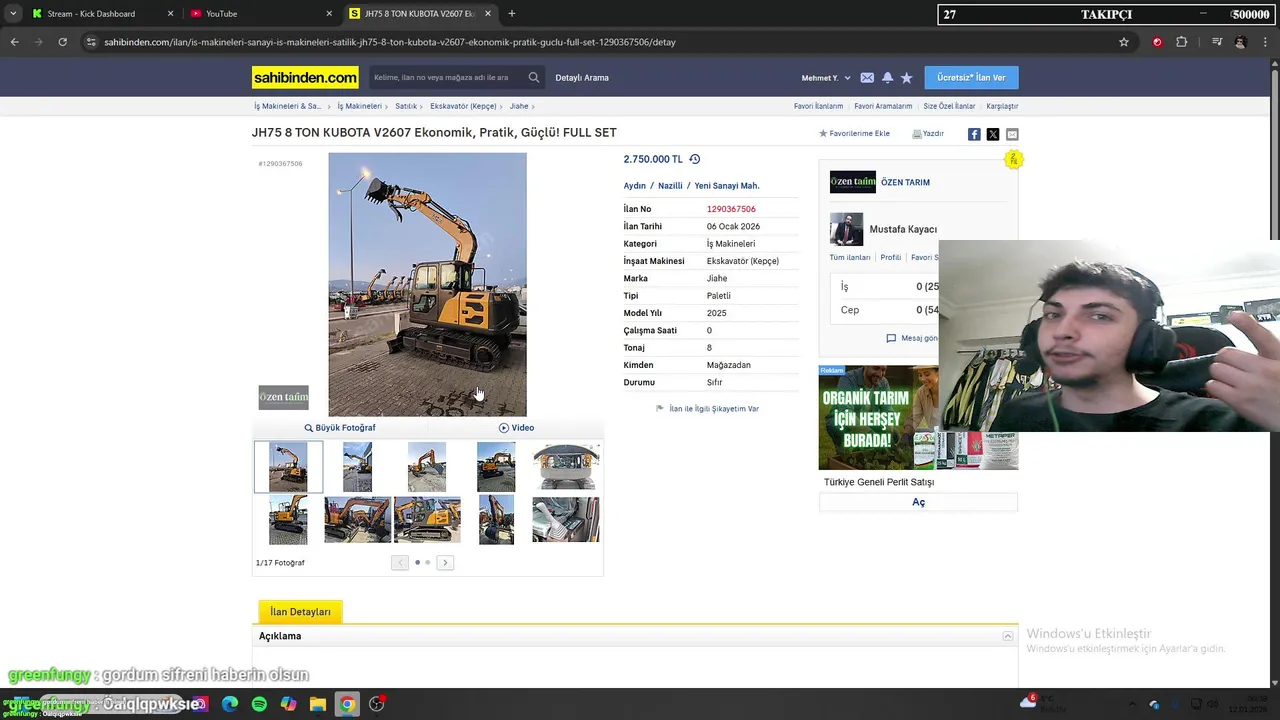Open the browser extensions puzzle icon
This screenshot has width=1280, height=720.
1182,42
